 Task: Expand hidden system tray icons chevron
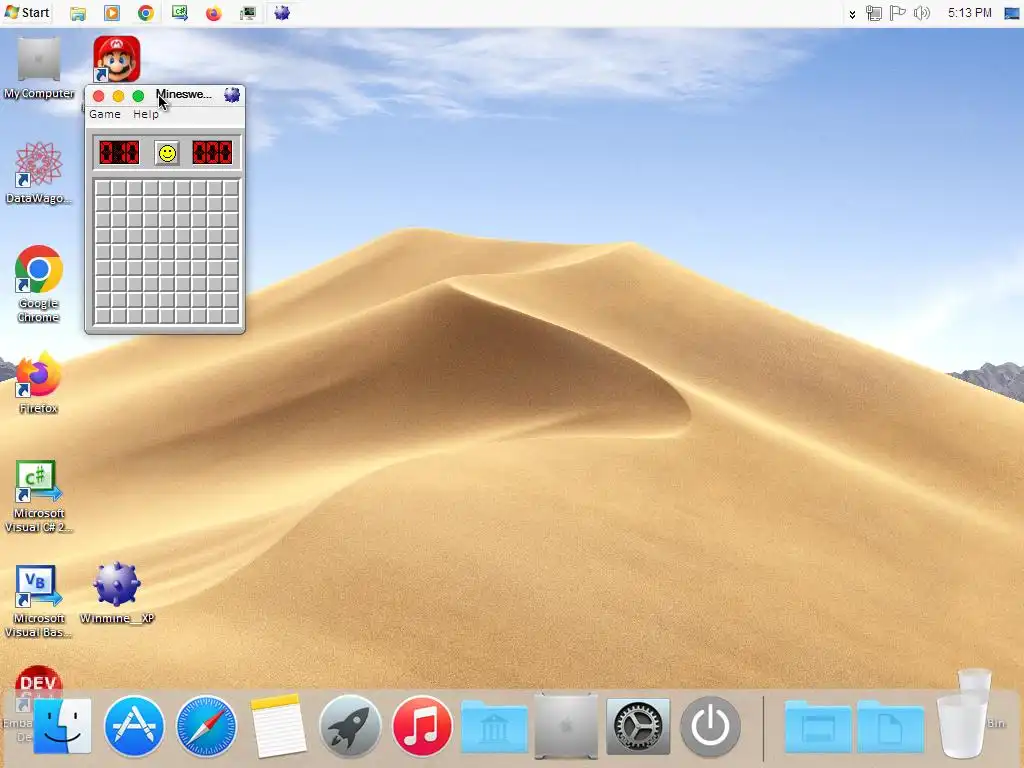click(x=852, y=14)
